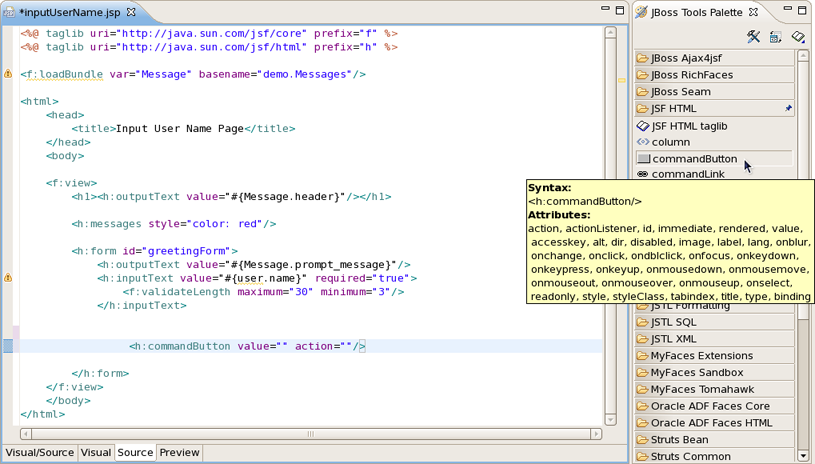Click the 'demo.Messages' basename value
The height and width of the screenshot is (464, 815).
coord(305,74)
